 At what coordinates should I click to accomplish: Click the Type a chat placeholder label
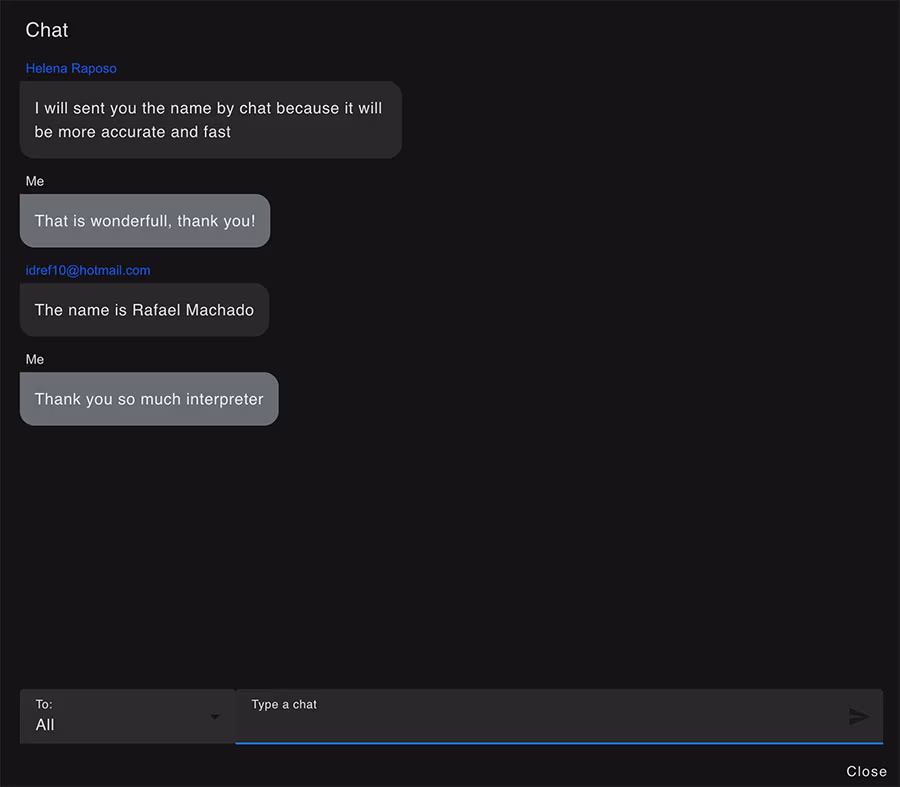(x=284, y=704)
